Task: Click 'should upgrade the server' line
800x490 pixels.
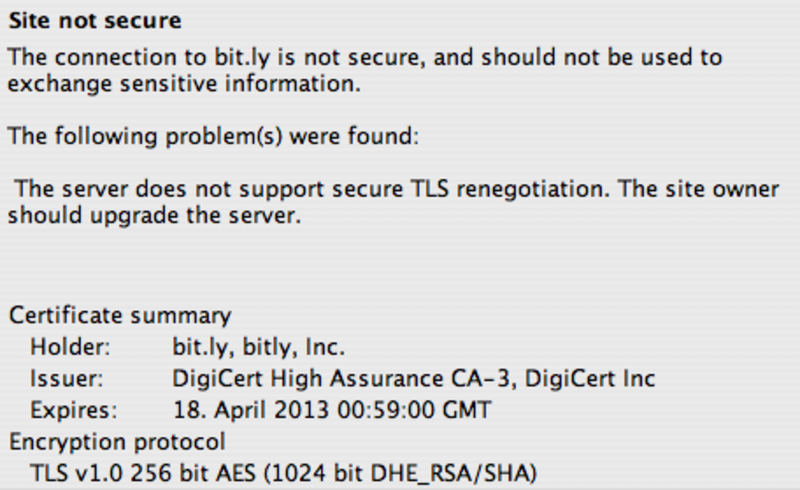Action: 154,215
